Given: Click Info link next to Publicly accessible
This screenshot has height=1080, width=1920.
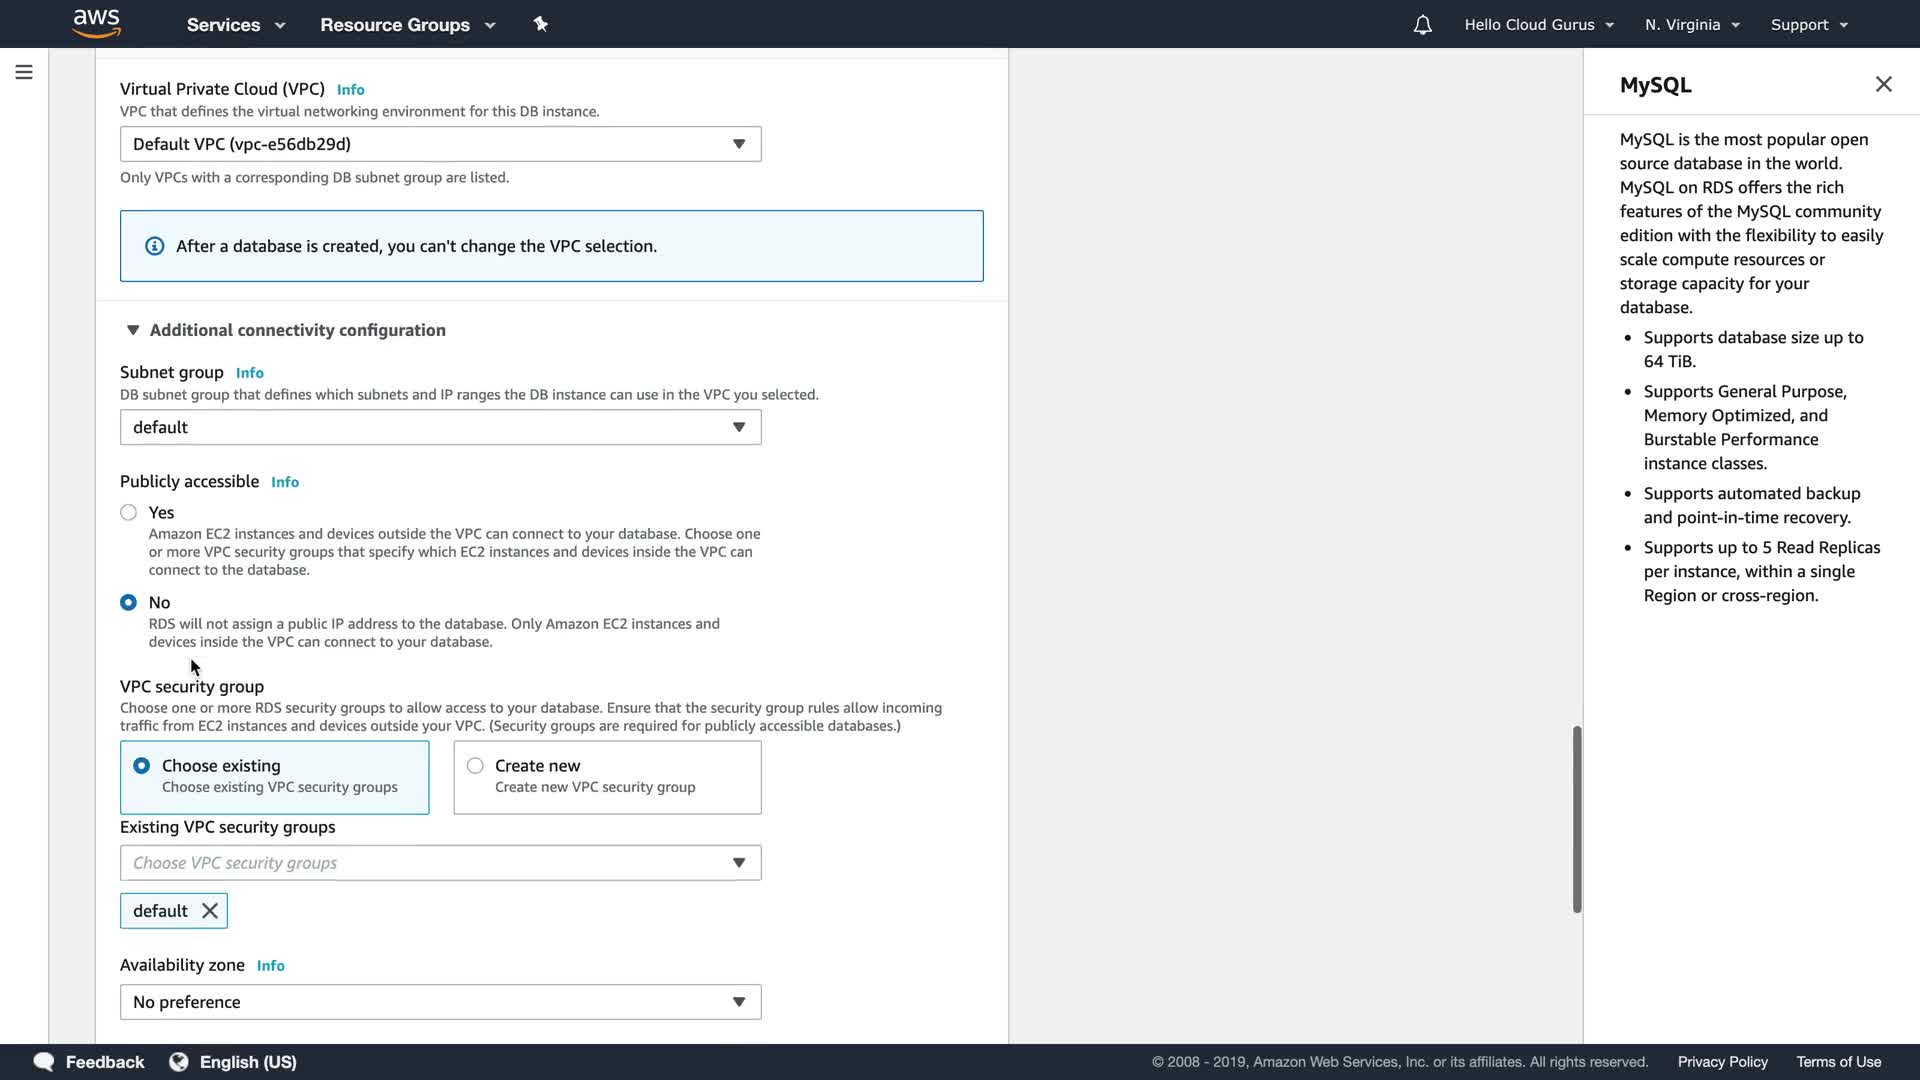Looking at the screenshot, I should pyautogui.click(x=285, y=482).
